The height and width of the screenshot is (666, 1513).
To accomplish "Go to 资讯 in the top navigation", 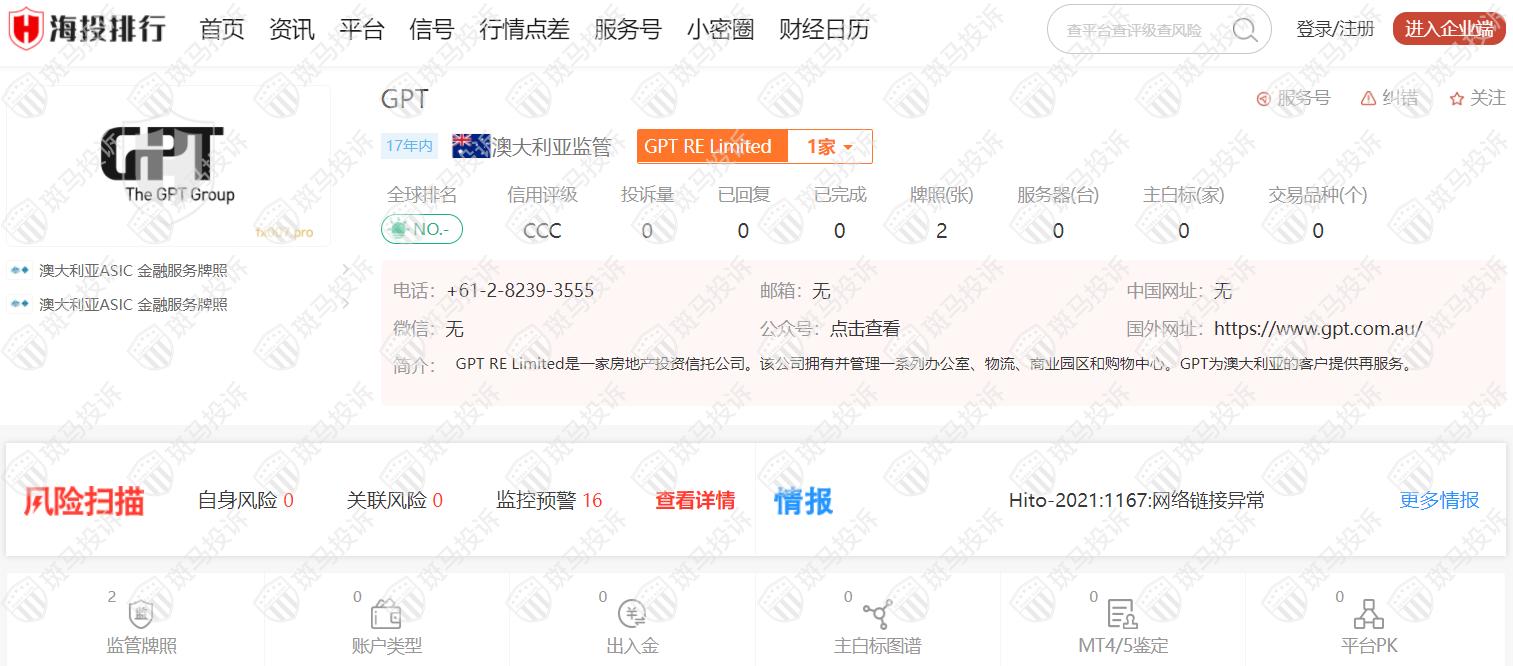I will click(292, 30).
